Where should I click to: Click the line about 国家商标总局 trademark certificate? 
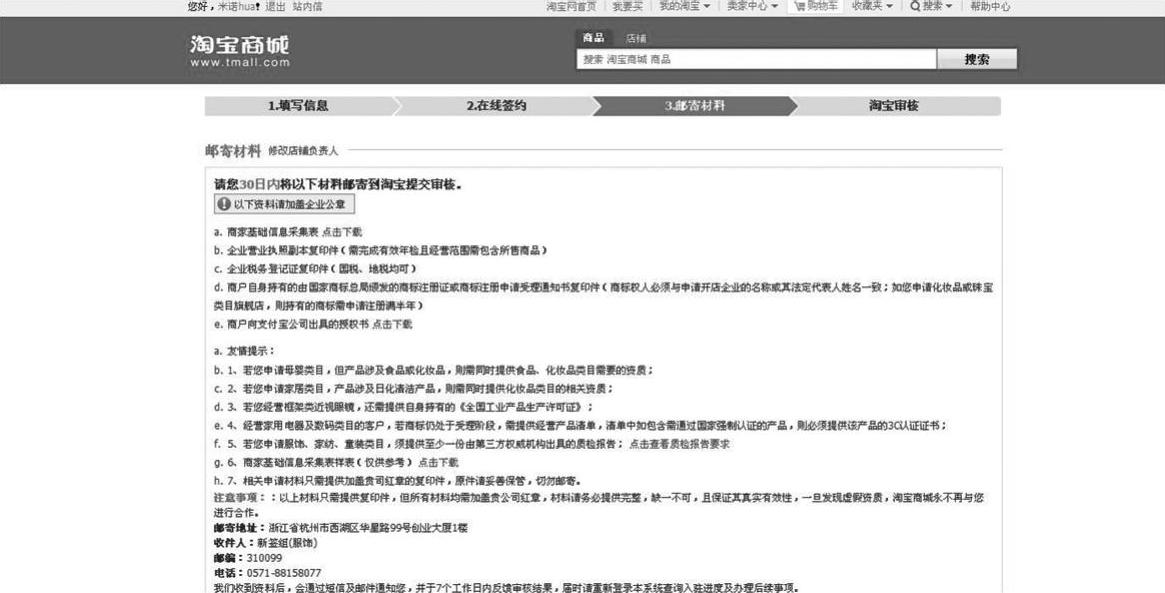point(603,296)
